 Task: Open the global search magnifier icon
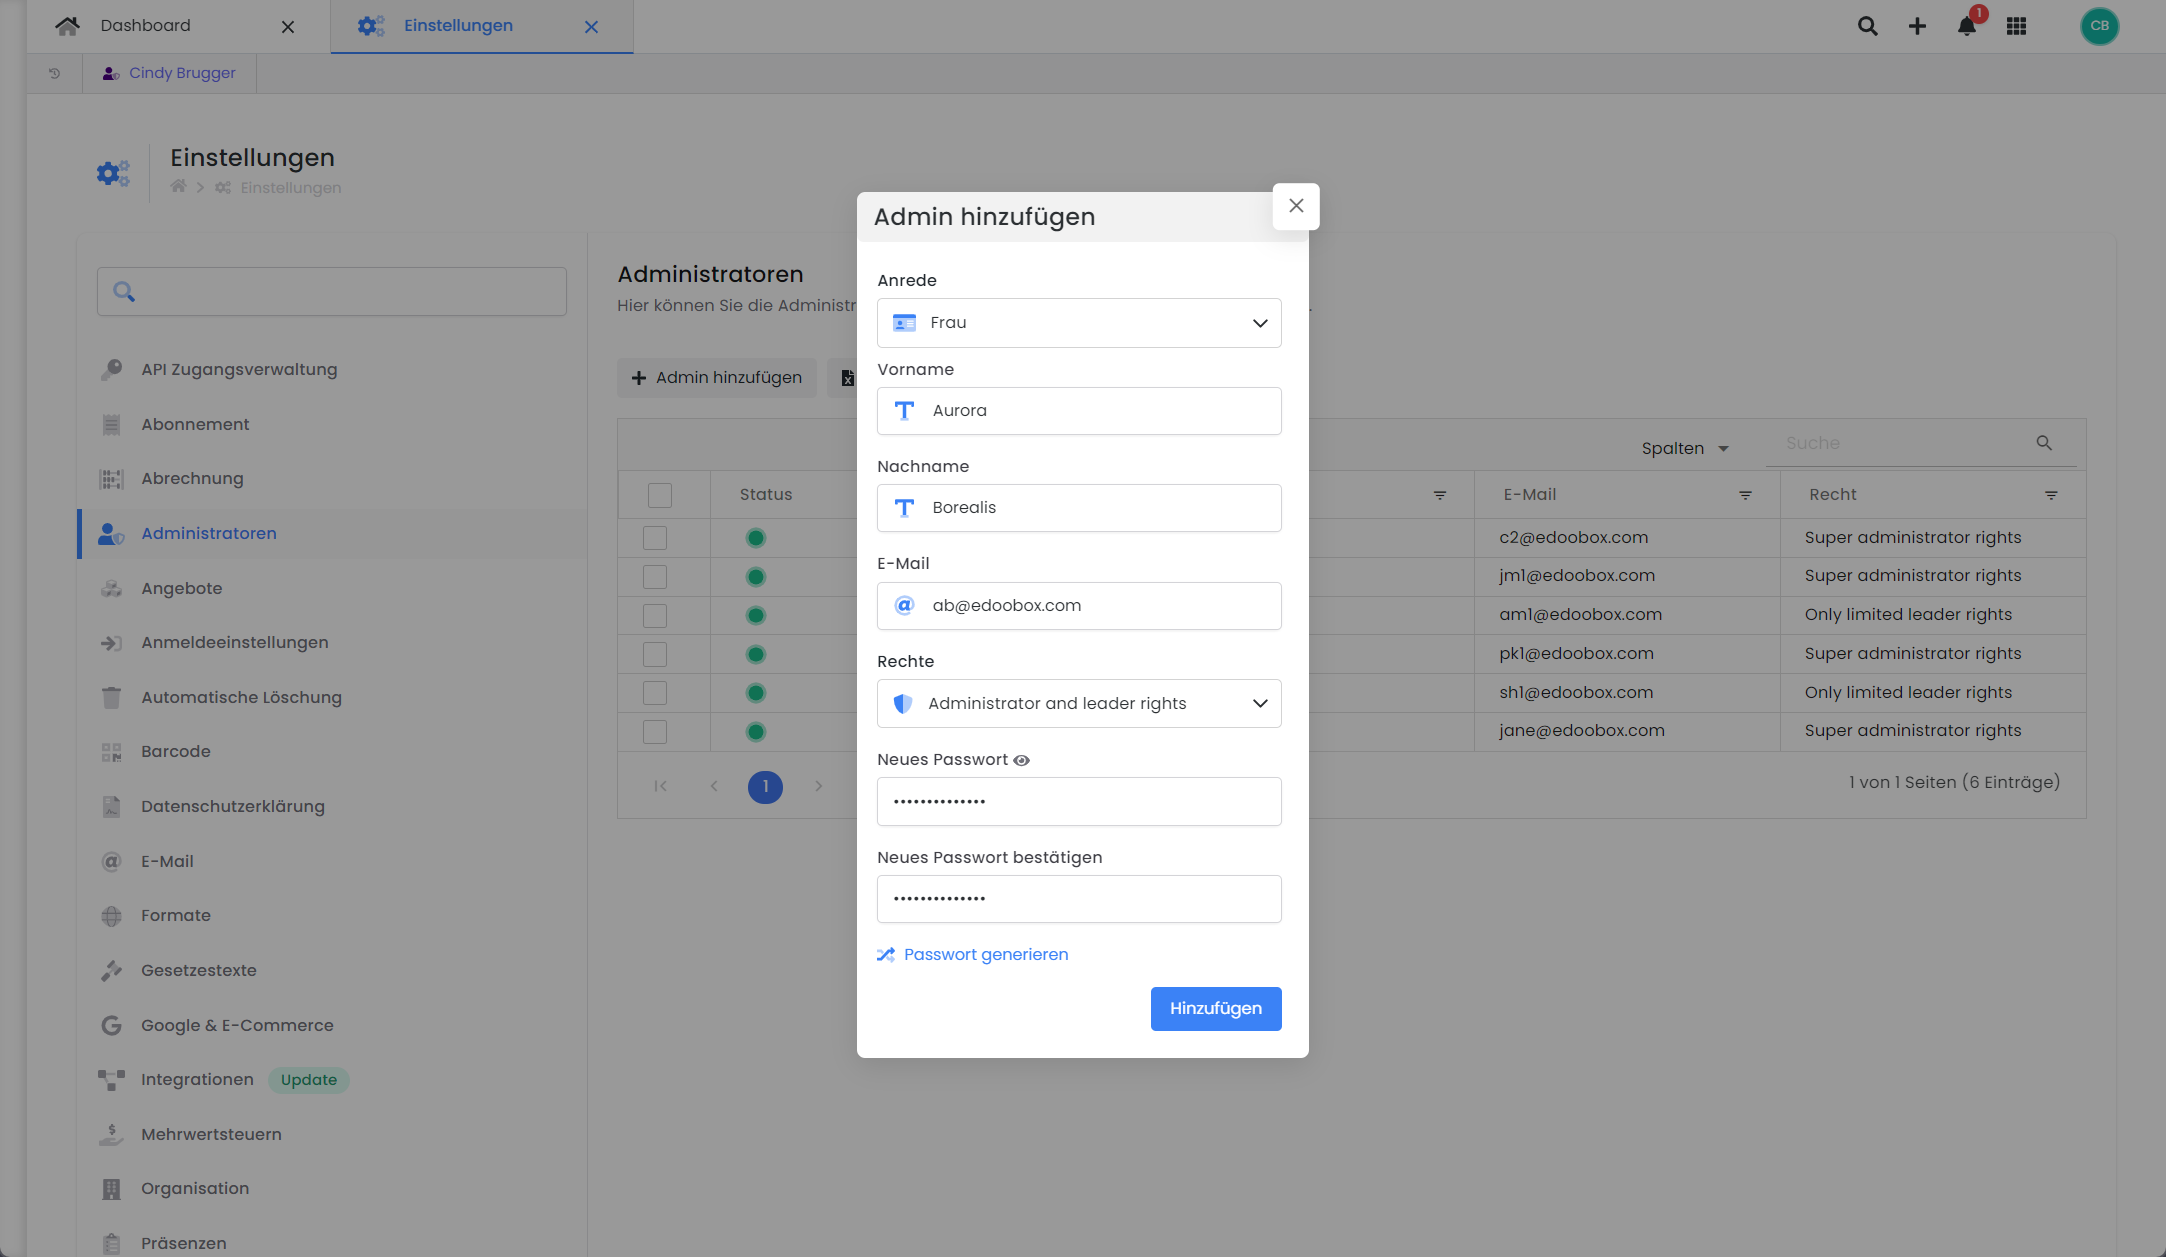click(1866, 26)
